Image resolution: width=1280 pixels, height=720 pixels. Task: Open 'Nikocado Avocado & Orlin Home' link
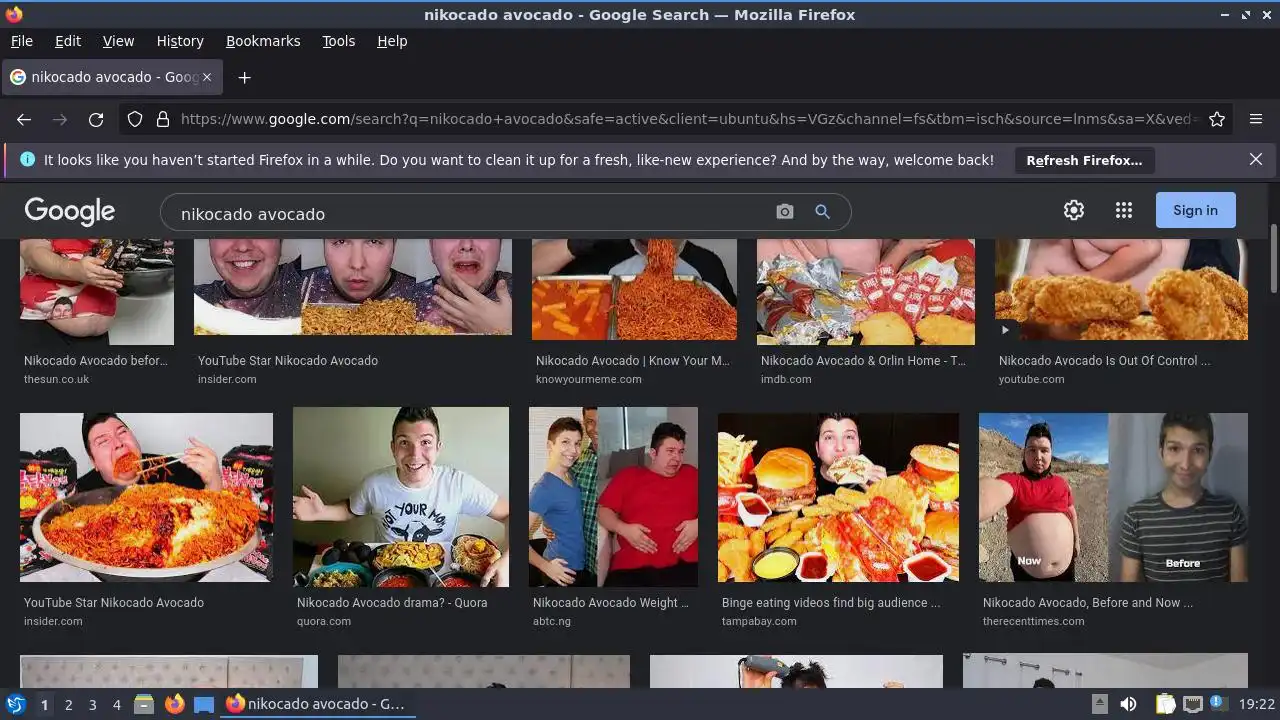click(862, 361)
